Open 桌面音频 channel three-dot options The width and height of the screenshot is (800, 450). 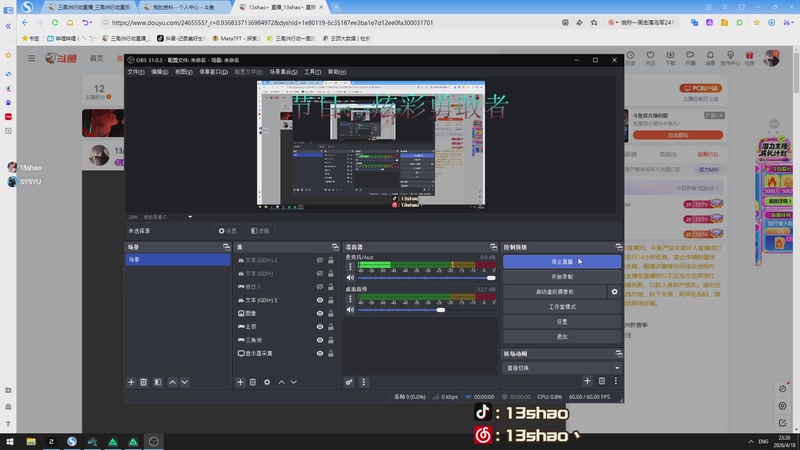(x=351, y=298)
